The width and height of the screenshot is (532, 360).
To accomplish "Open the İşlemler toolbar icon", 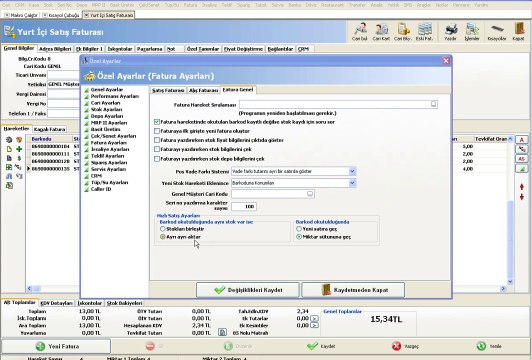I will (472, 31).
